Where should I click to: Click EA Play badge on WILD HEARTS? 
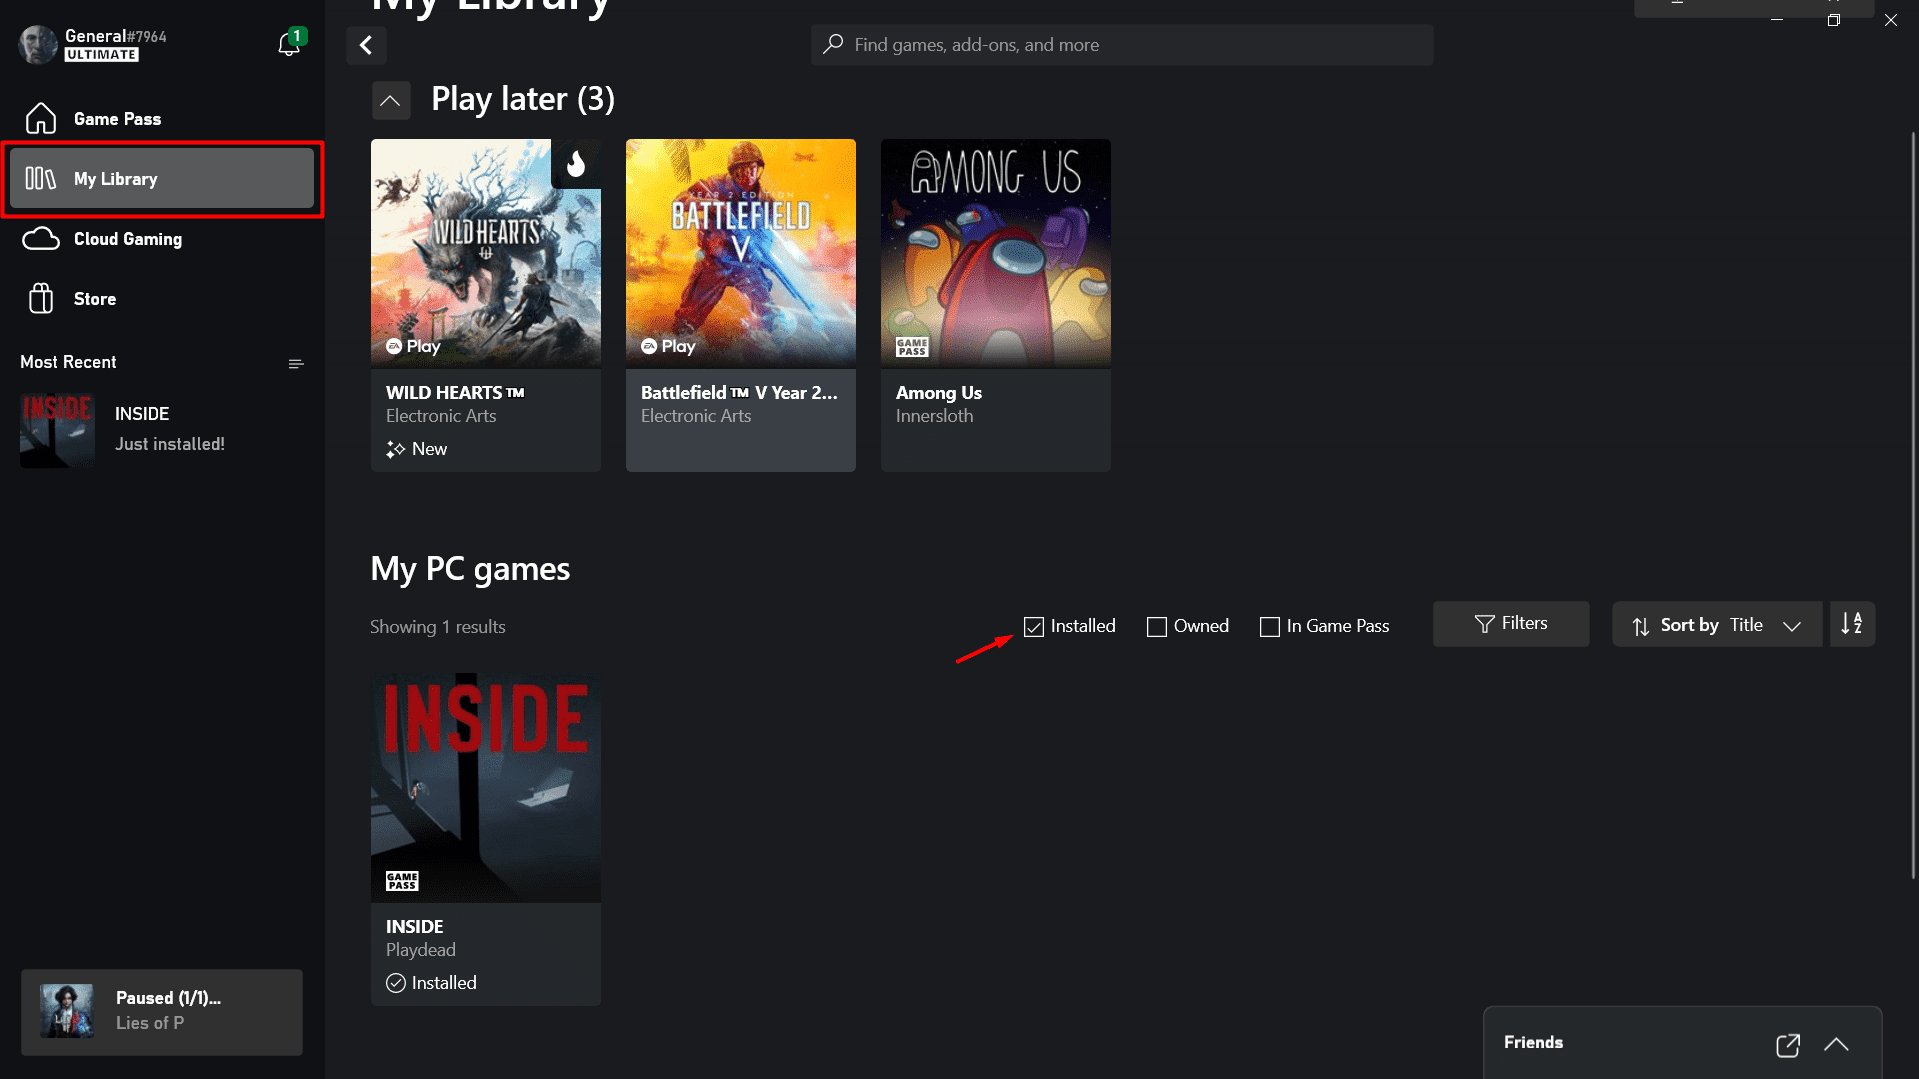(413, 346)
